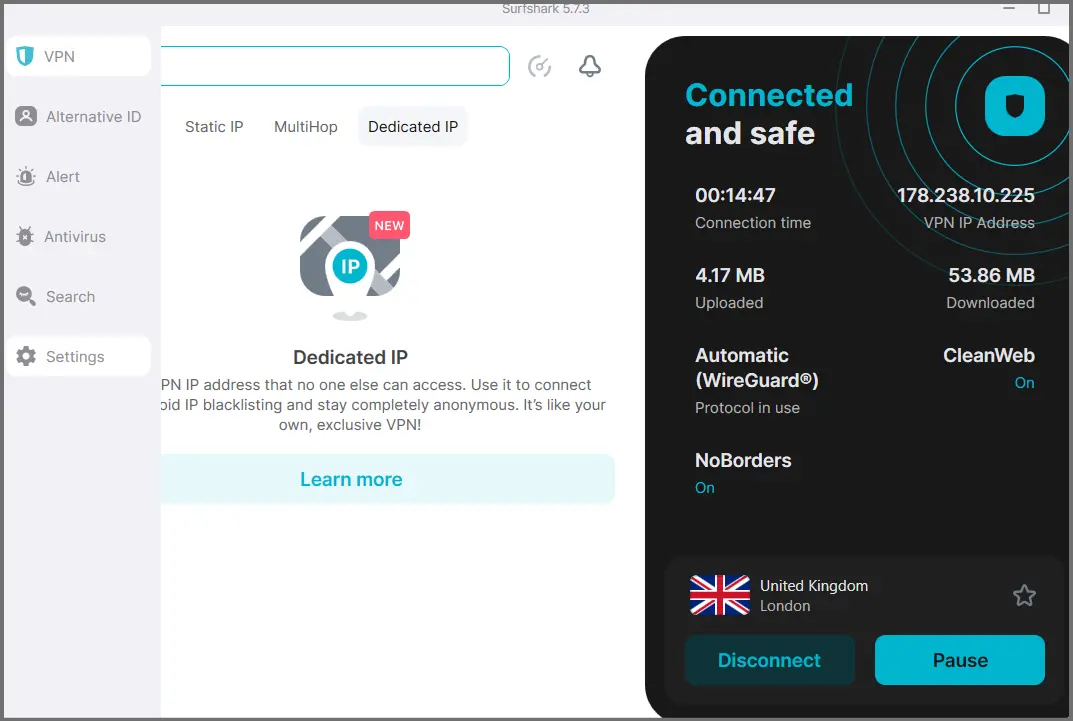Toggle CleanWeb On status
The width and height of the screenshot is (1073, 721).
pyautogui.click(x=1024, y=383)
